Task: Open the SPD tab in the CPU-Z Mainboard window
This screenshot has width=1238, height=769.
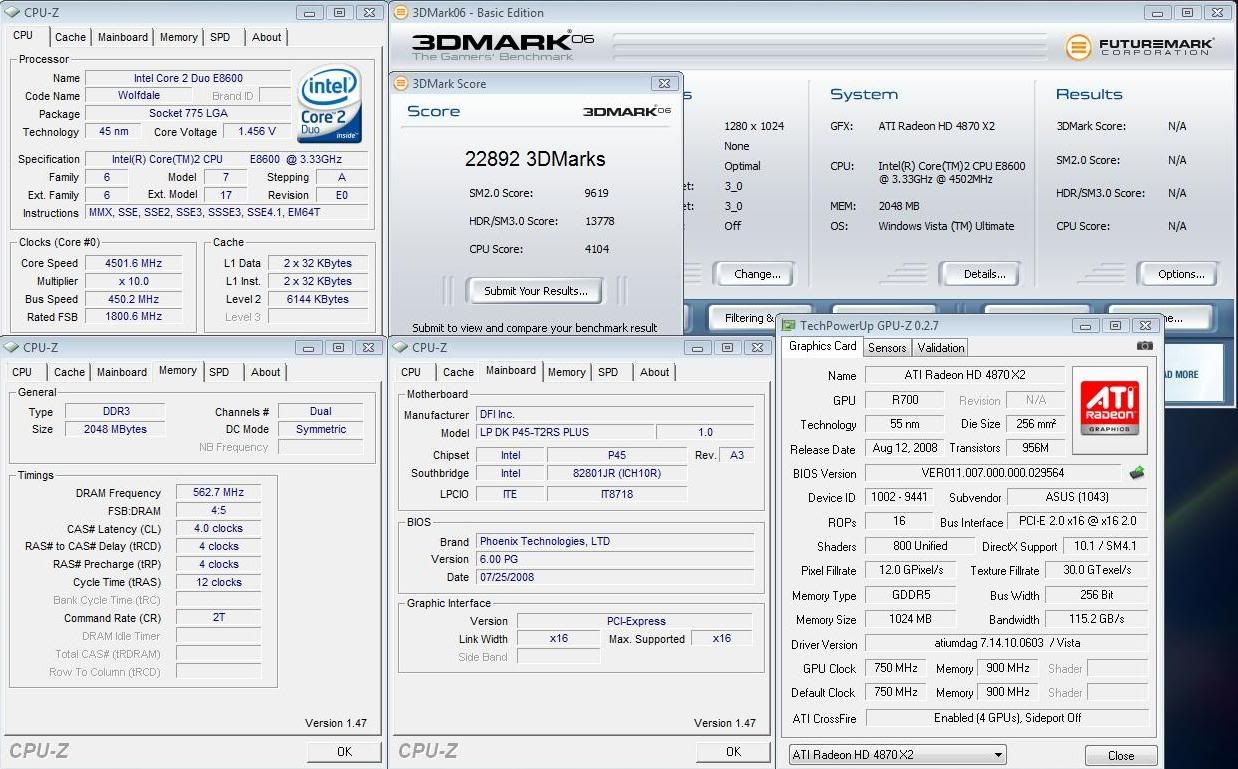Action: click(x=608, y=372)
